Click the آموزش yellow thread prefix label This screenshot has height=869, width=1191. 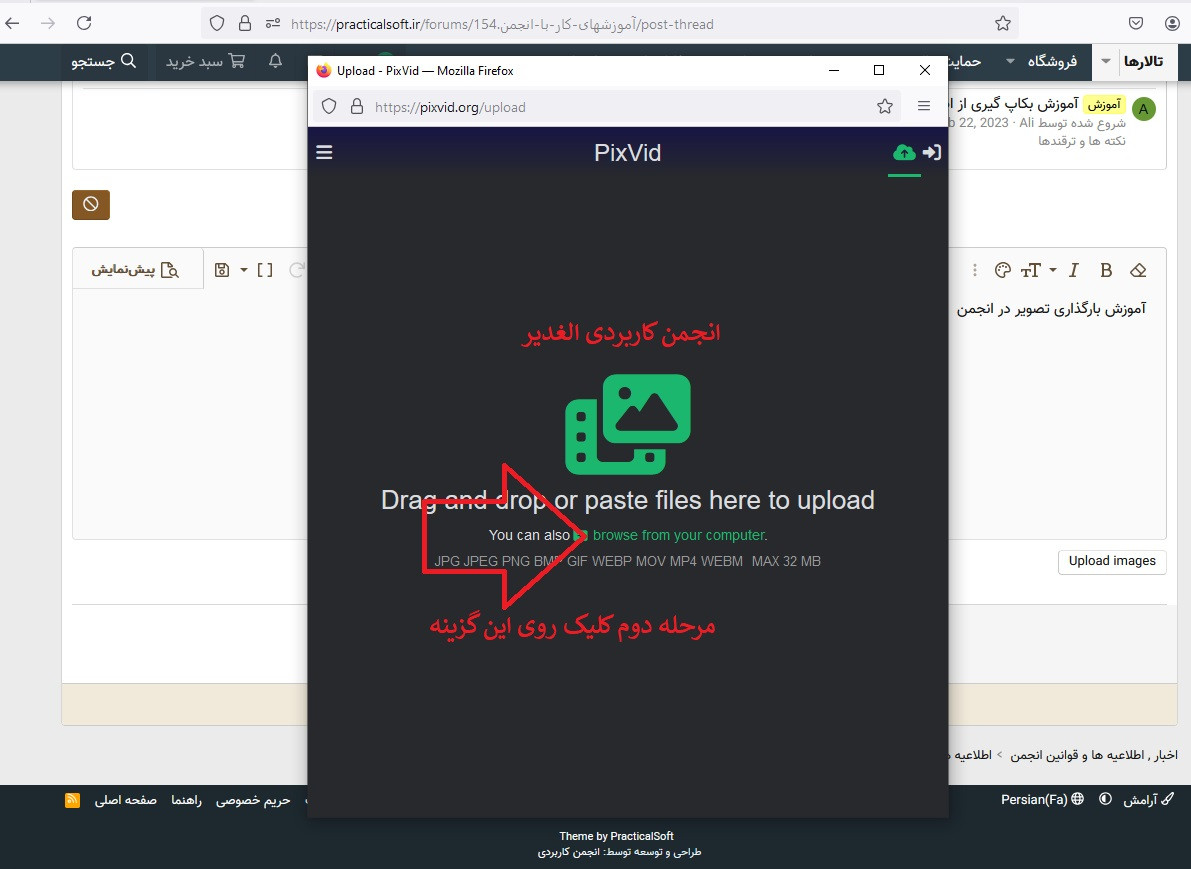(1104, 104)
